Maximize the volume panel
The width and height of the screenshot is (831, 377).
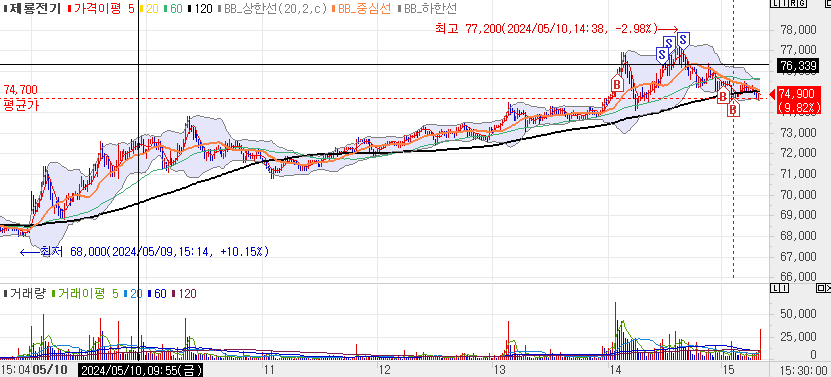(821, 288)
